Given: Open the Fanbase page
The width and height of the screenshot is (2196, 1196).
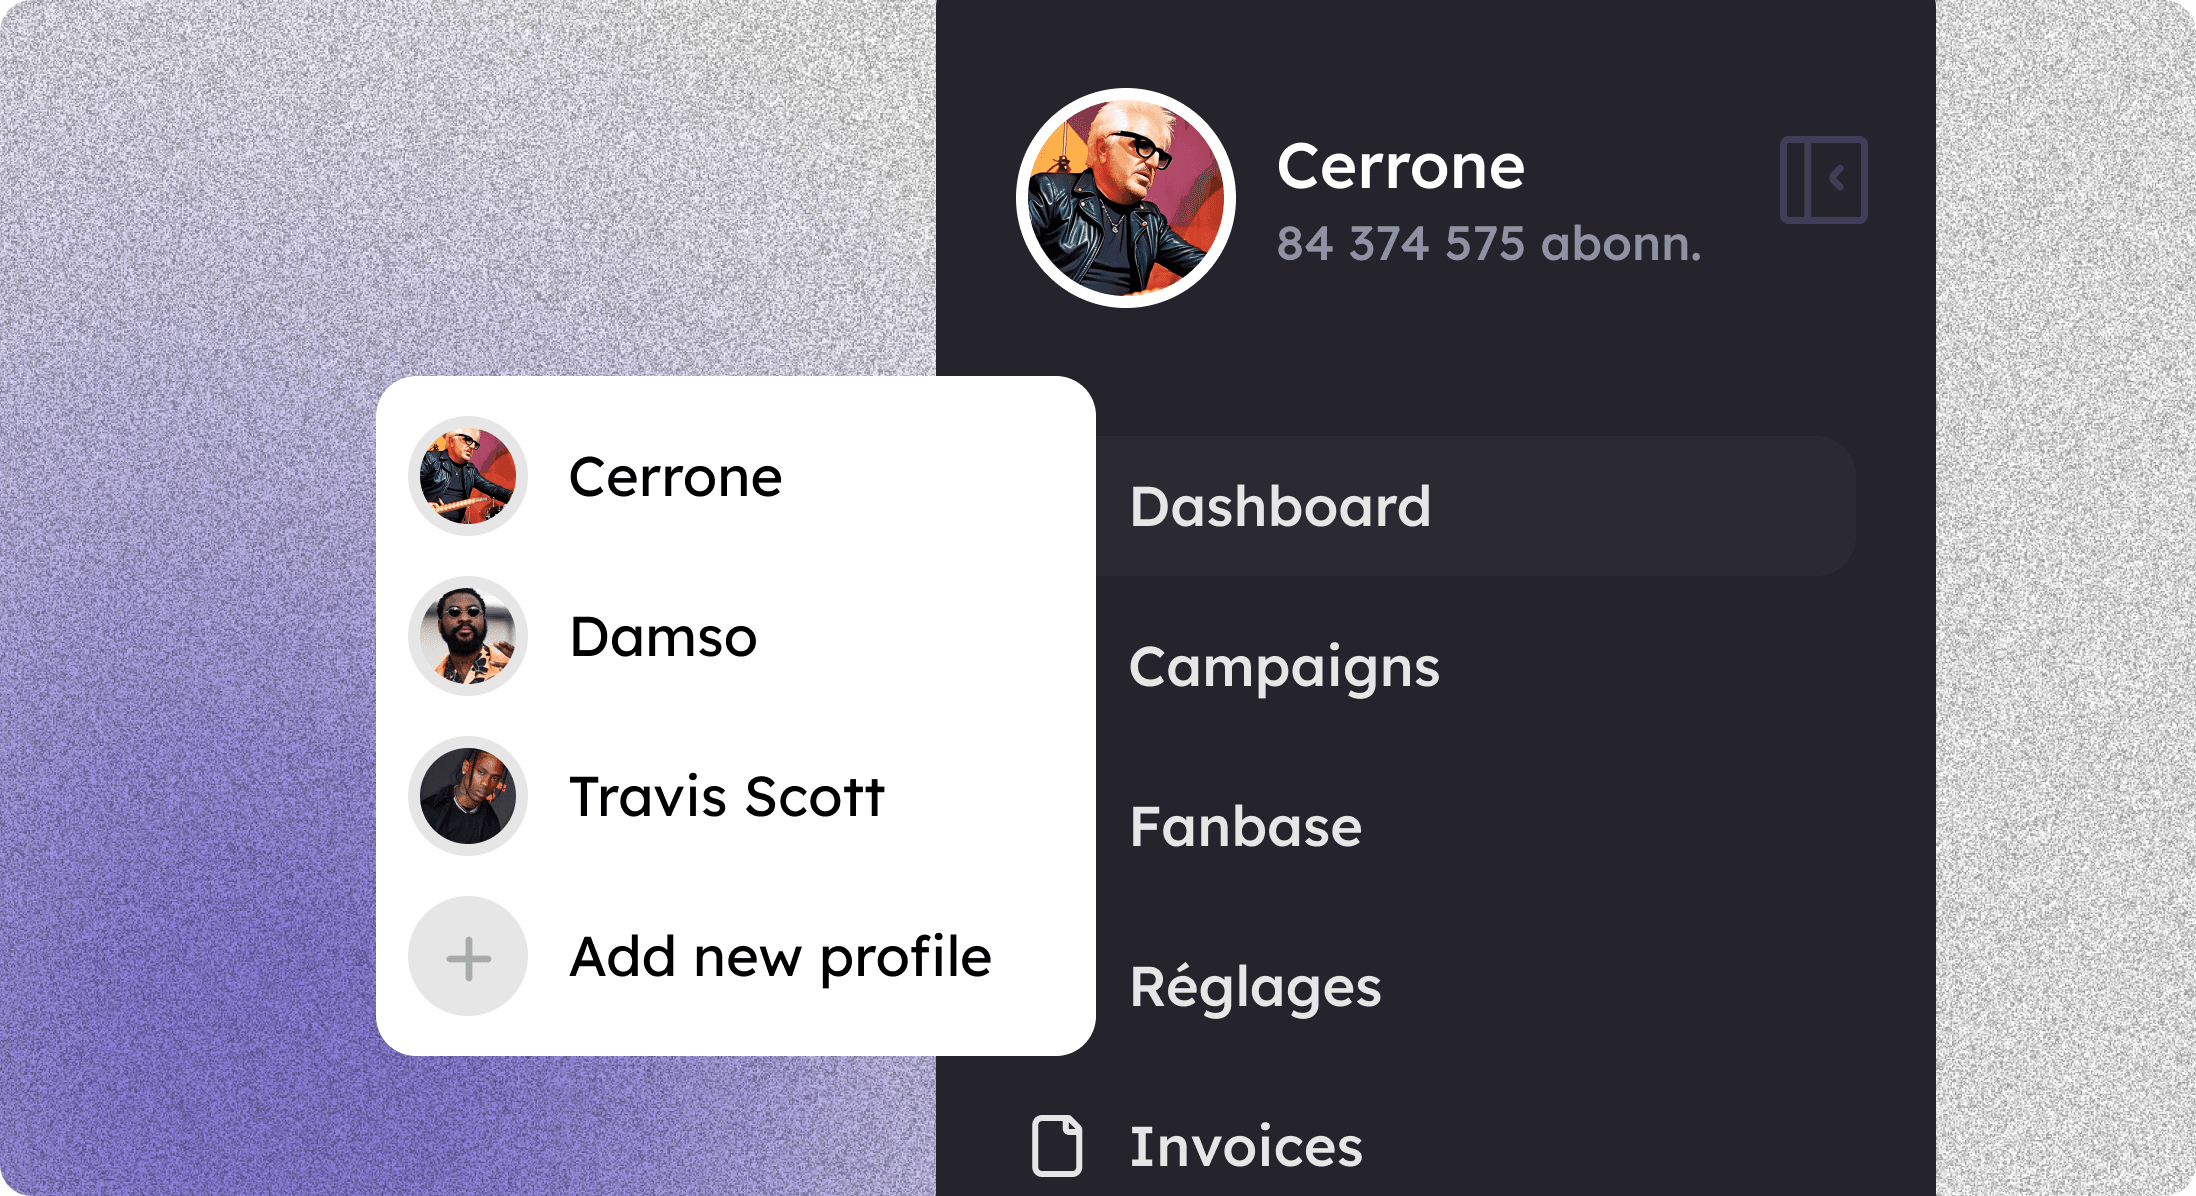Looking at the screenshot, I should [x=1246, y=827].
